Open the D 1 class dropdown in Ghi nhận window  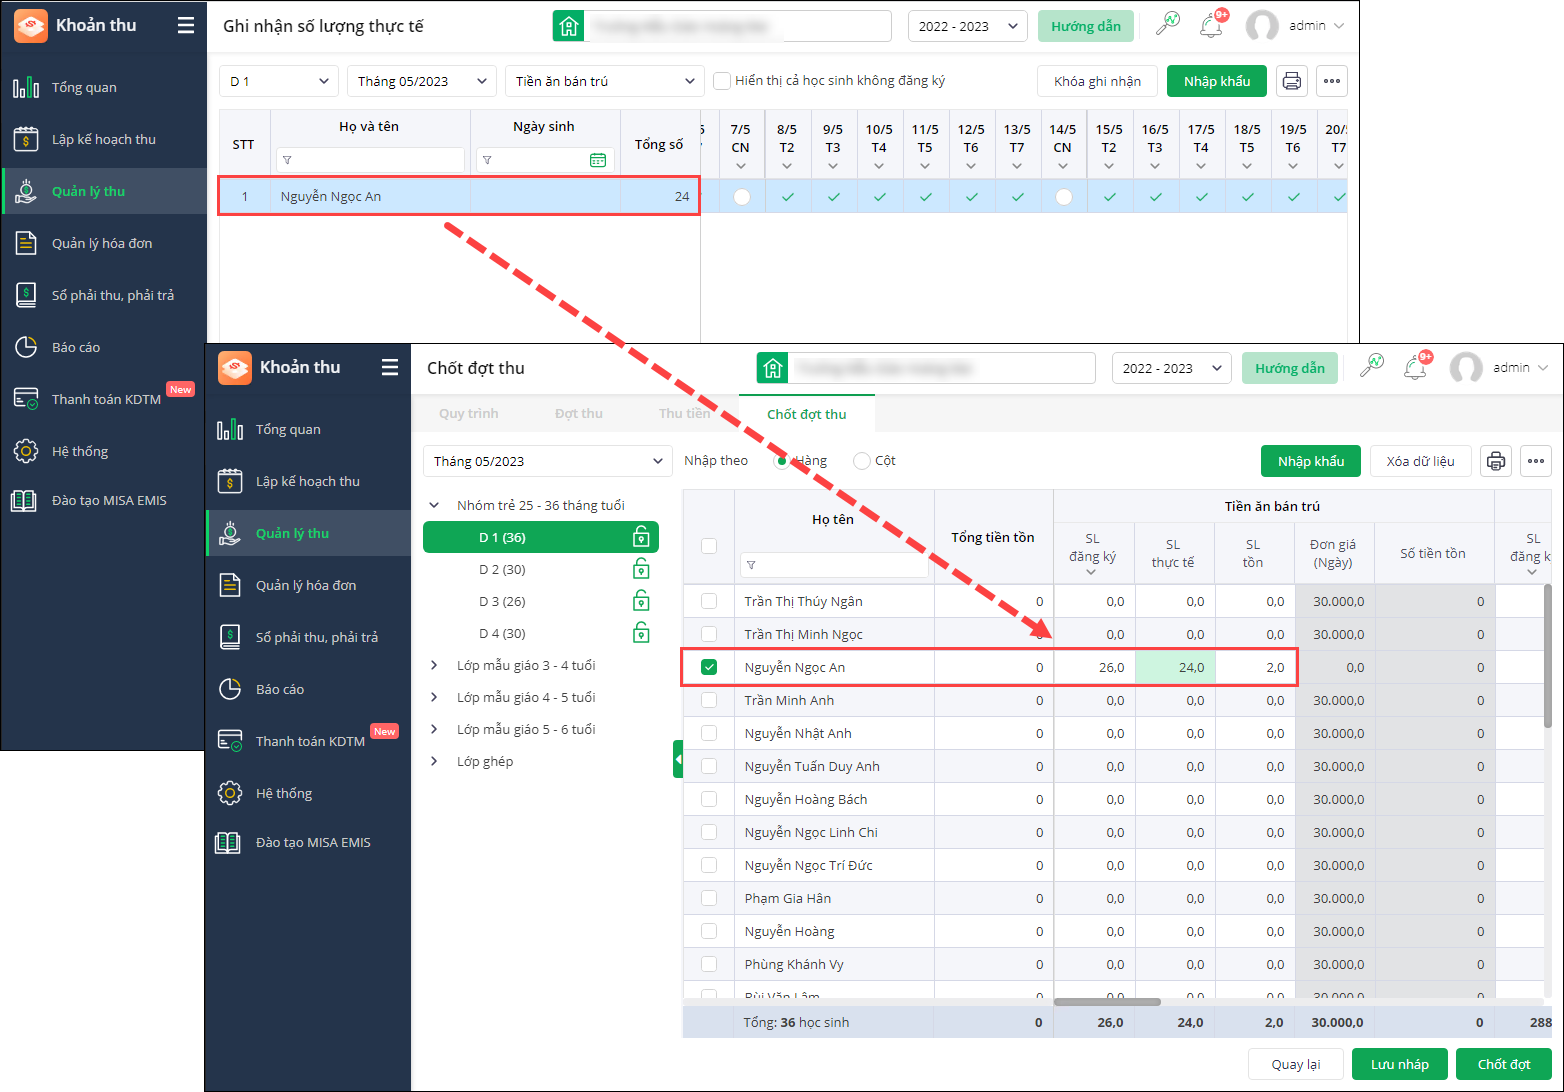[279, 81]
